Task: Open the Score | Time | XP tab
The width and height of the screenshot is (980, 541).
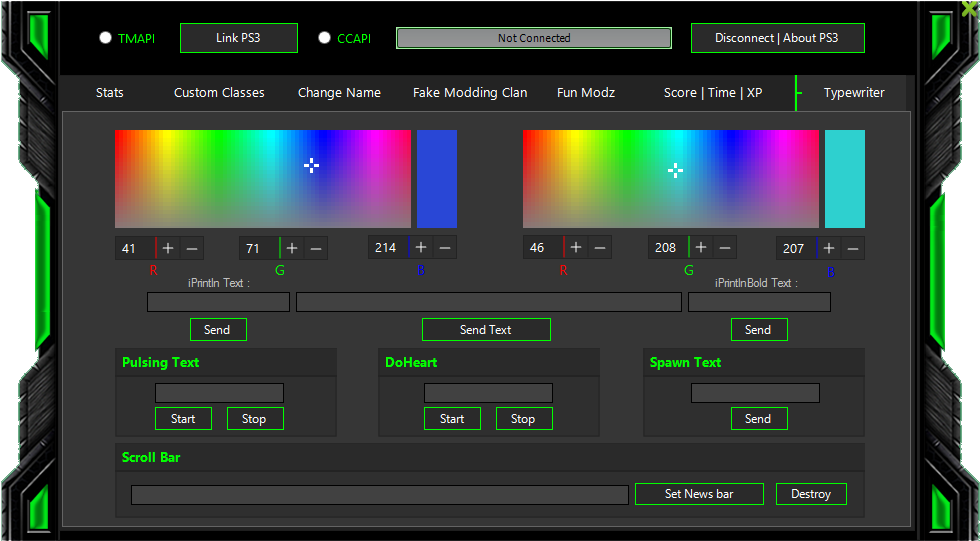Action: point(712,93)
